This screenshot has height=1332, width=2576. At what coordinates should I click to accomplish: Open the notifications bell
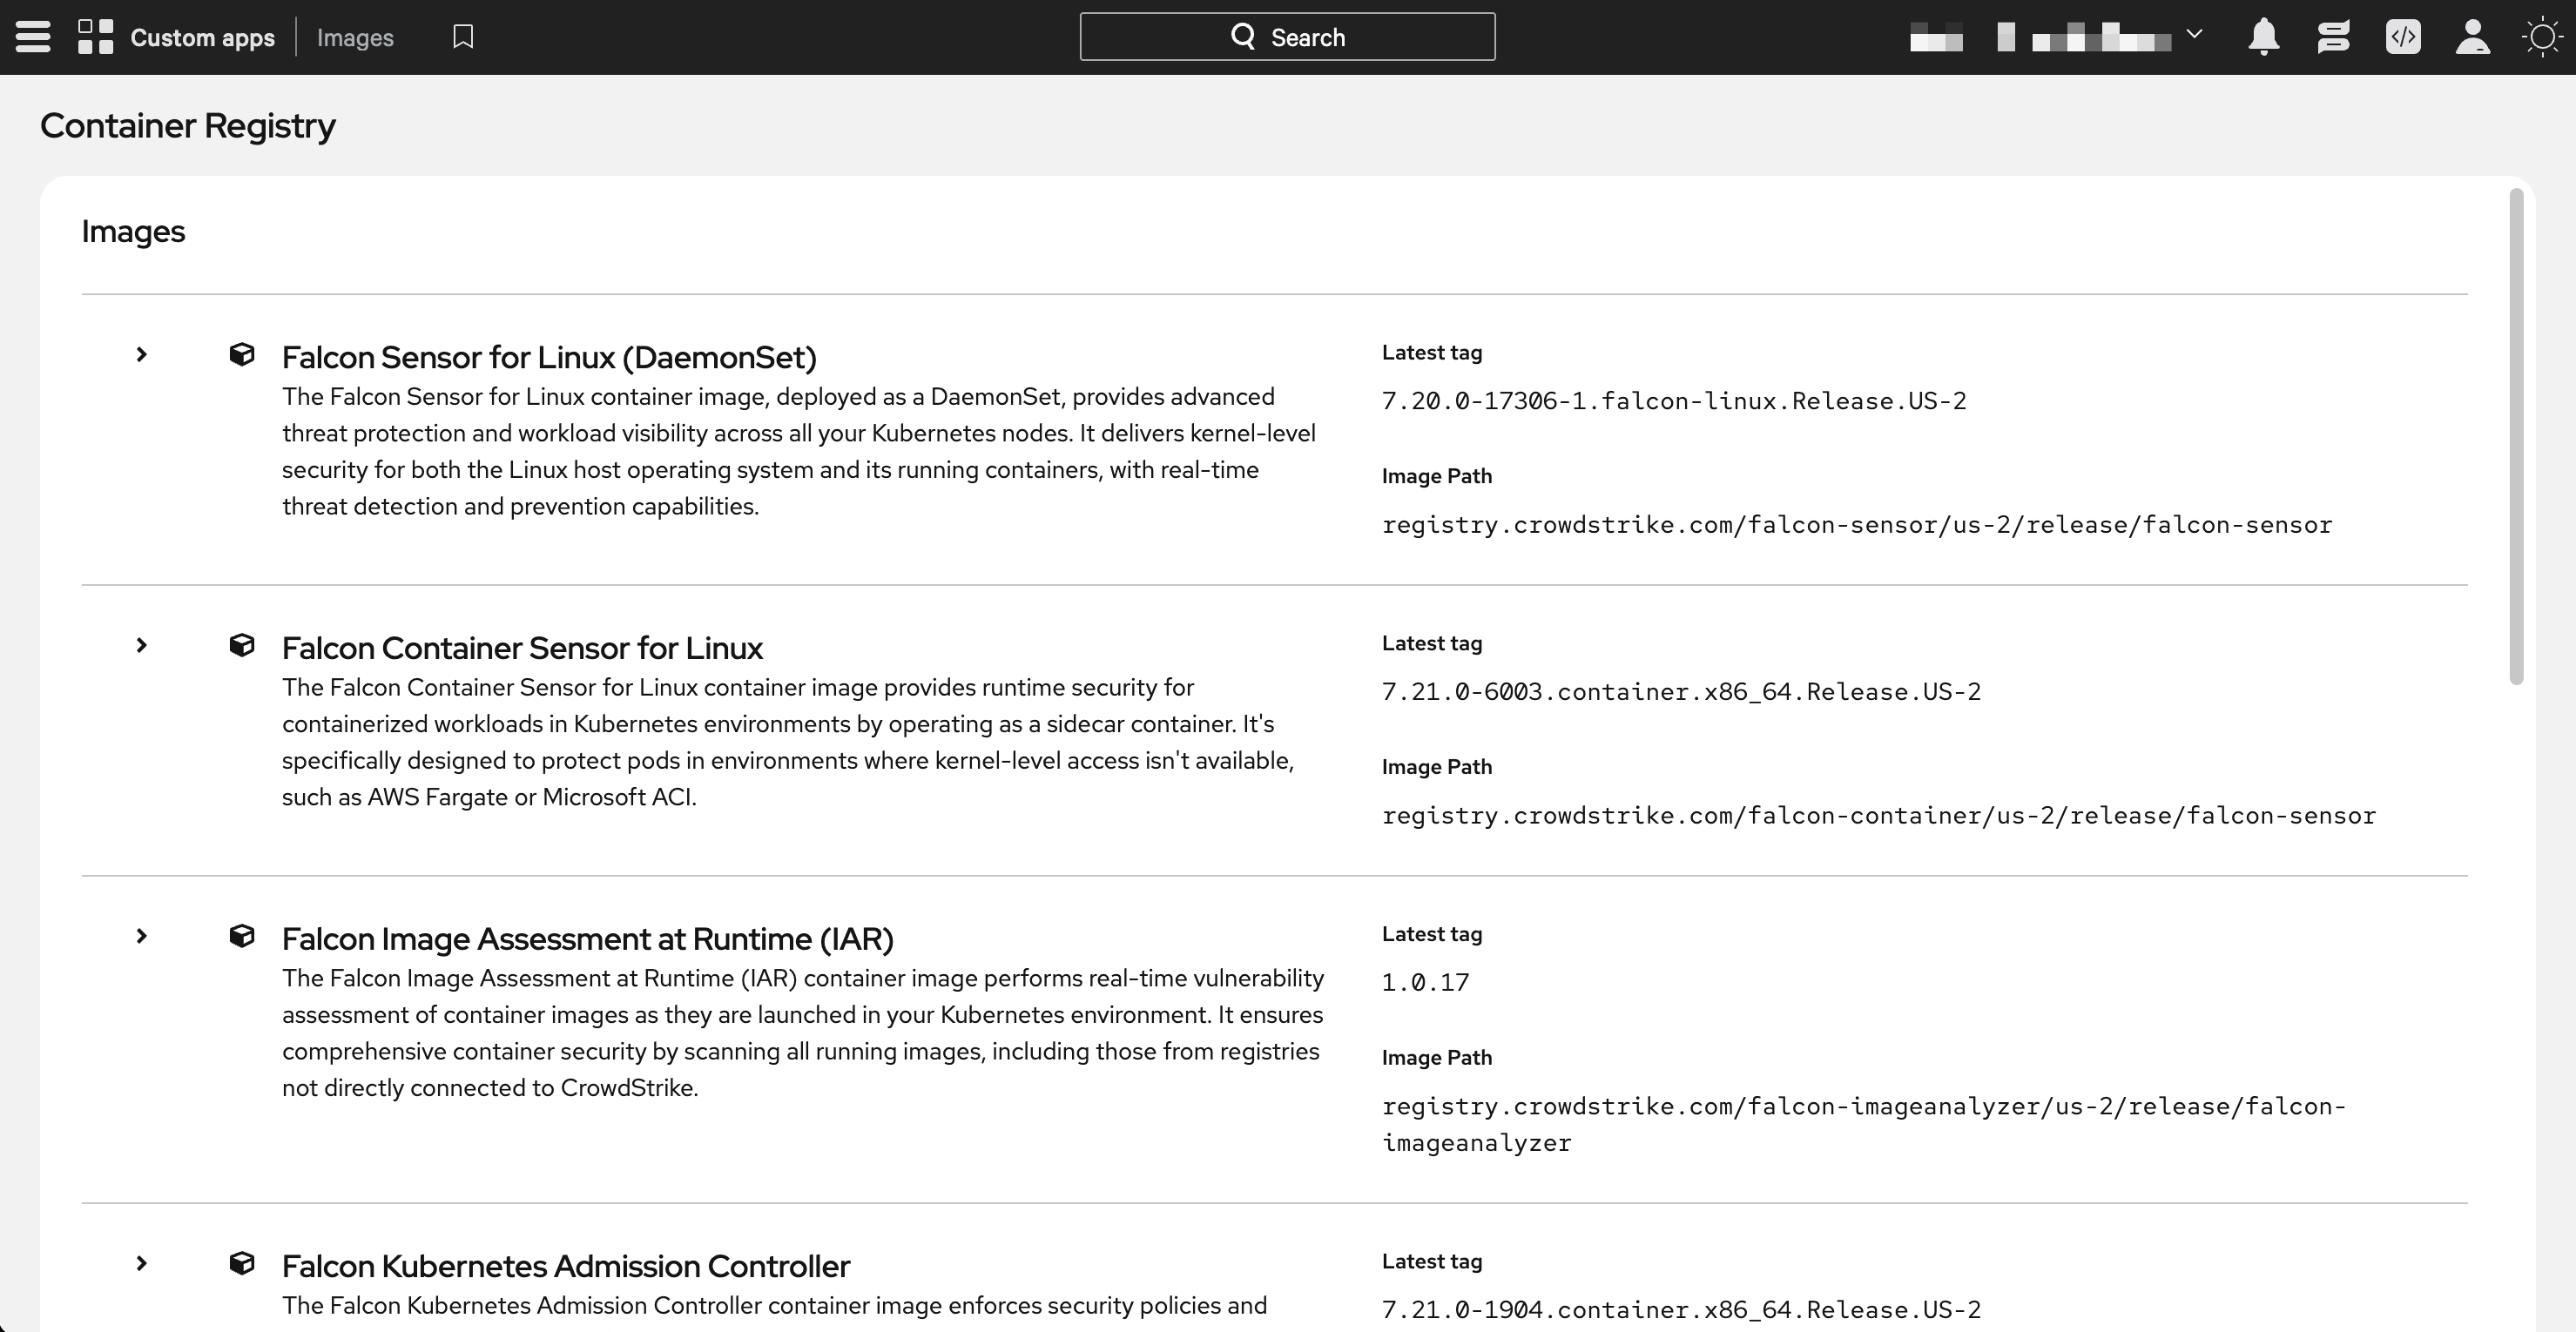coord(2264,37)
